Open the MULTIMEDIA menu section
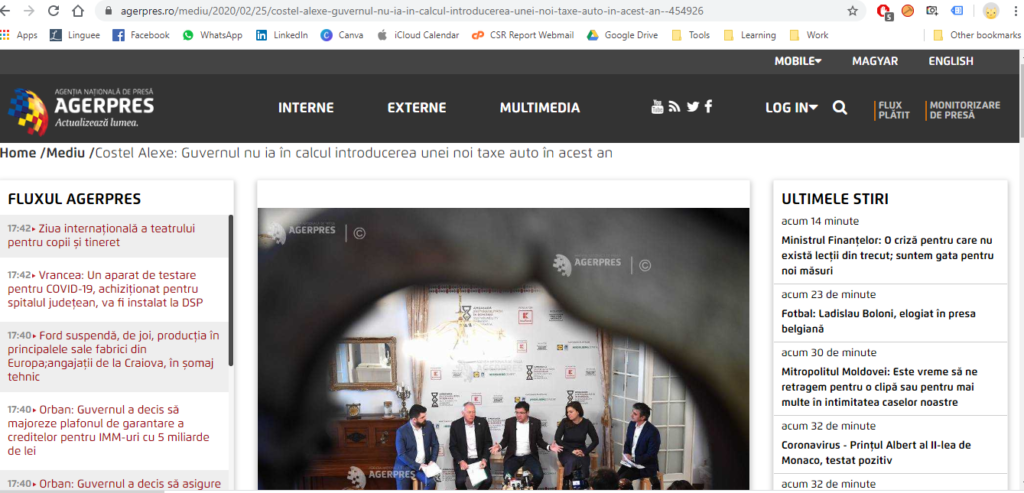This screenshot has height=493, width=1024. coord(539,108)
